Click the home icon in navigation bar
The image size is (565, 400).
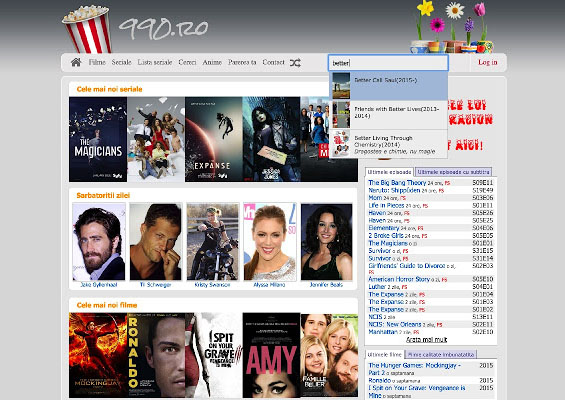pos(76,62)
